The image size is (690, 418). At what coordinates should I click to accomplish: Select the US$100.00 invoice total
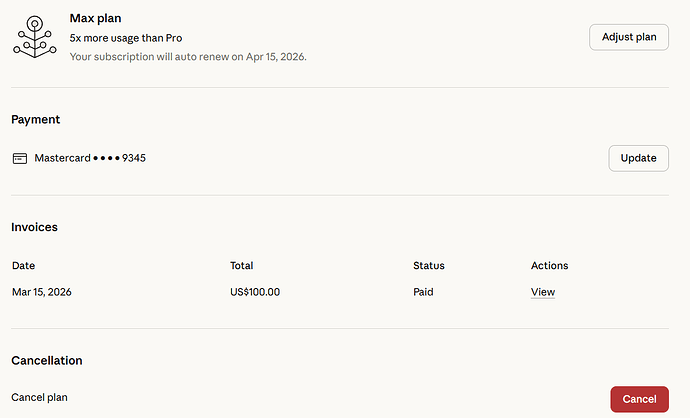click(255, 292)
